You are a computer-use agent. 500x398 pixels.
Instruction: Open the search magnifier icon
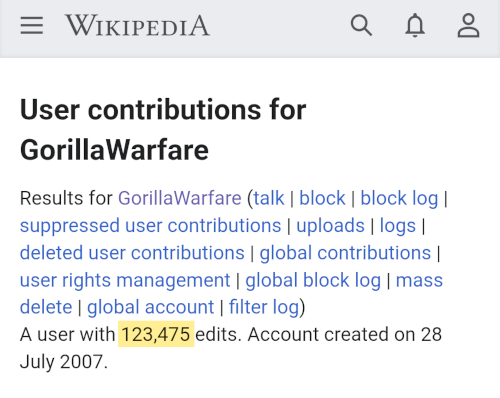pos(361,25)
